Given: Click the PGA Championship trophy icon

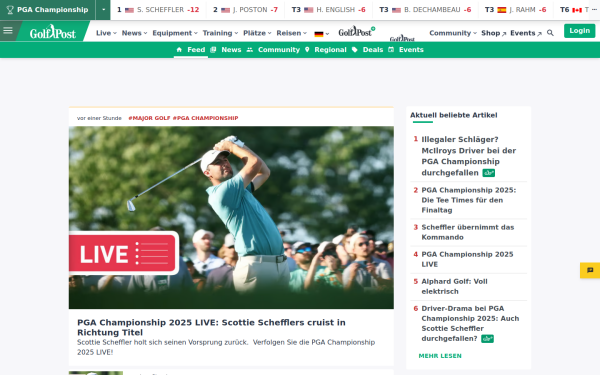Looking at the screenshot, I should 10,10.
